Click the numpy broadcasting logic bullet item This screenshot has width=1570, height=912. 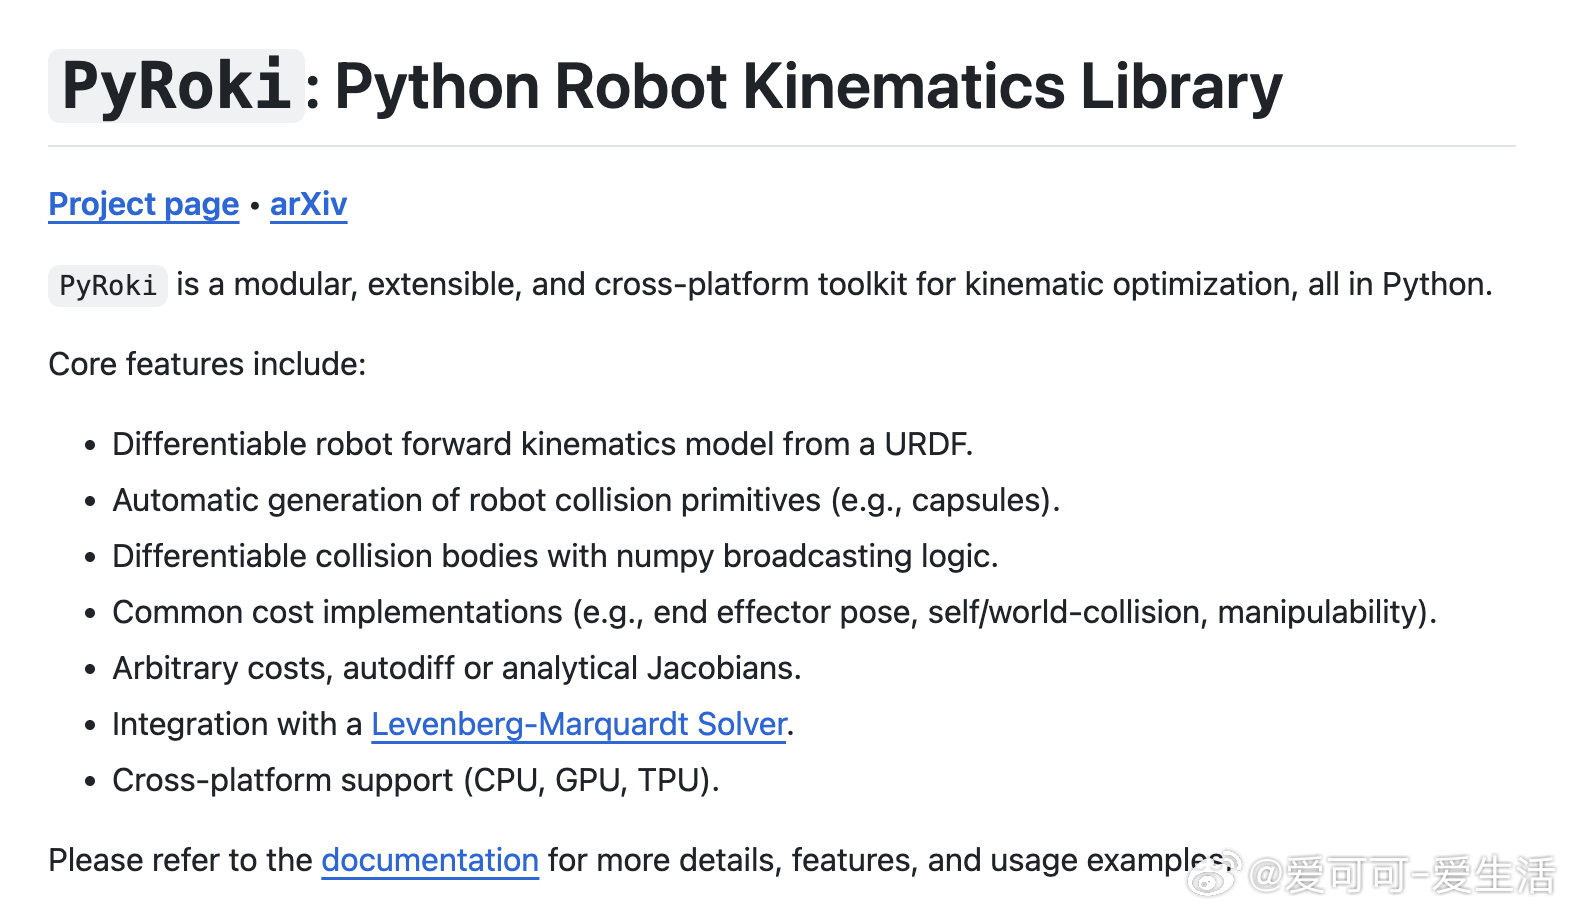click(555, 556)
